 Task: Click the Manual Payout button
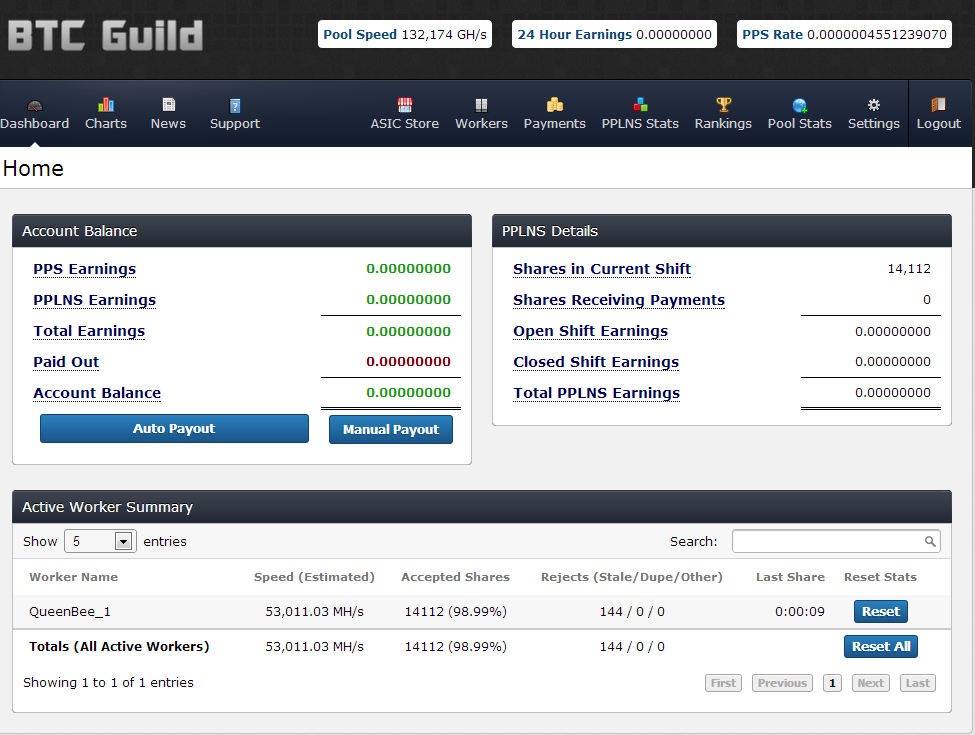[390, 429]
